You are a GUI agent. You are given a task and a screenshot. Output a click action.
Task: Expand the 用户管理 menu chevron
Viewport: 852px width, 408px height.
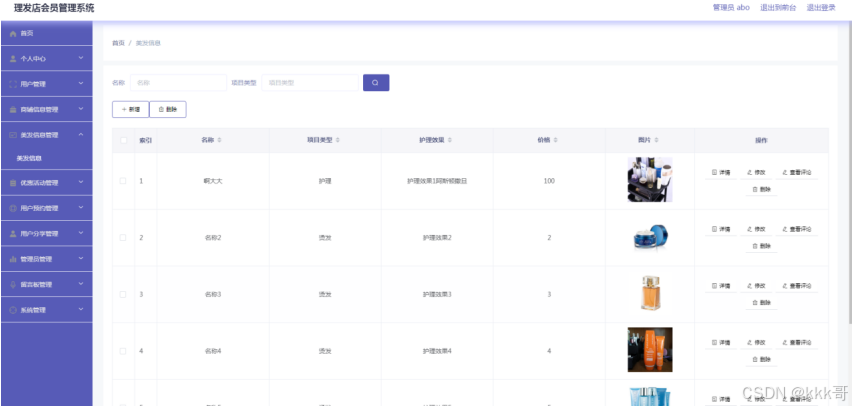(x=81, y=83)
